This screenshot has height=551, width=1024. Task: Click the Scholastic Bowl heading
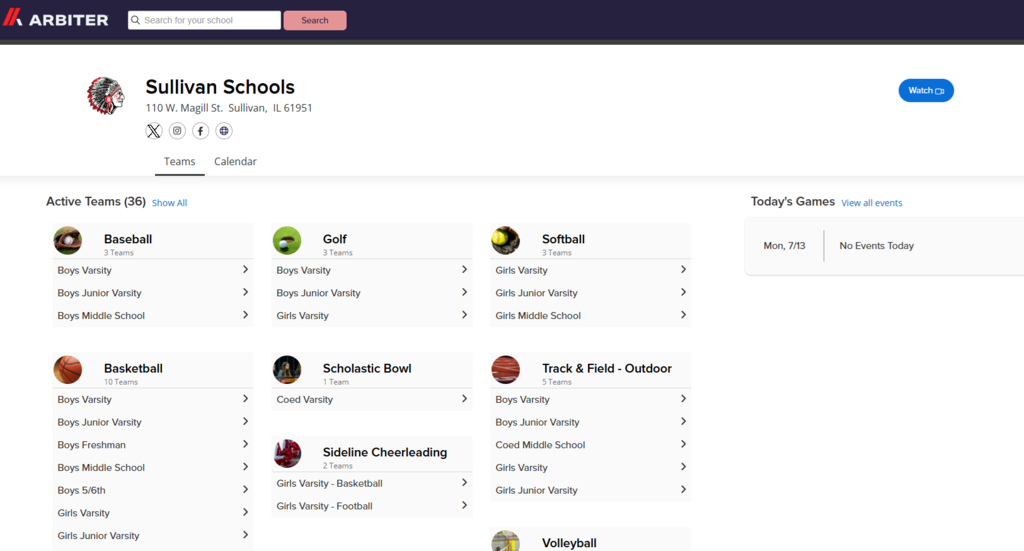[367, 368]
